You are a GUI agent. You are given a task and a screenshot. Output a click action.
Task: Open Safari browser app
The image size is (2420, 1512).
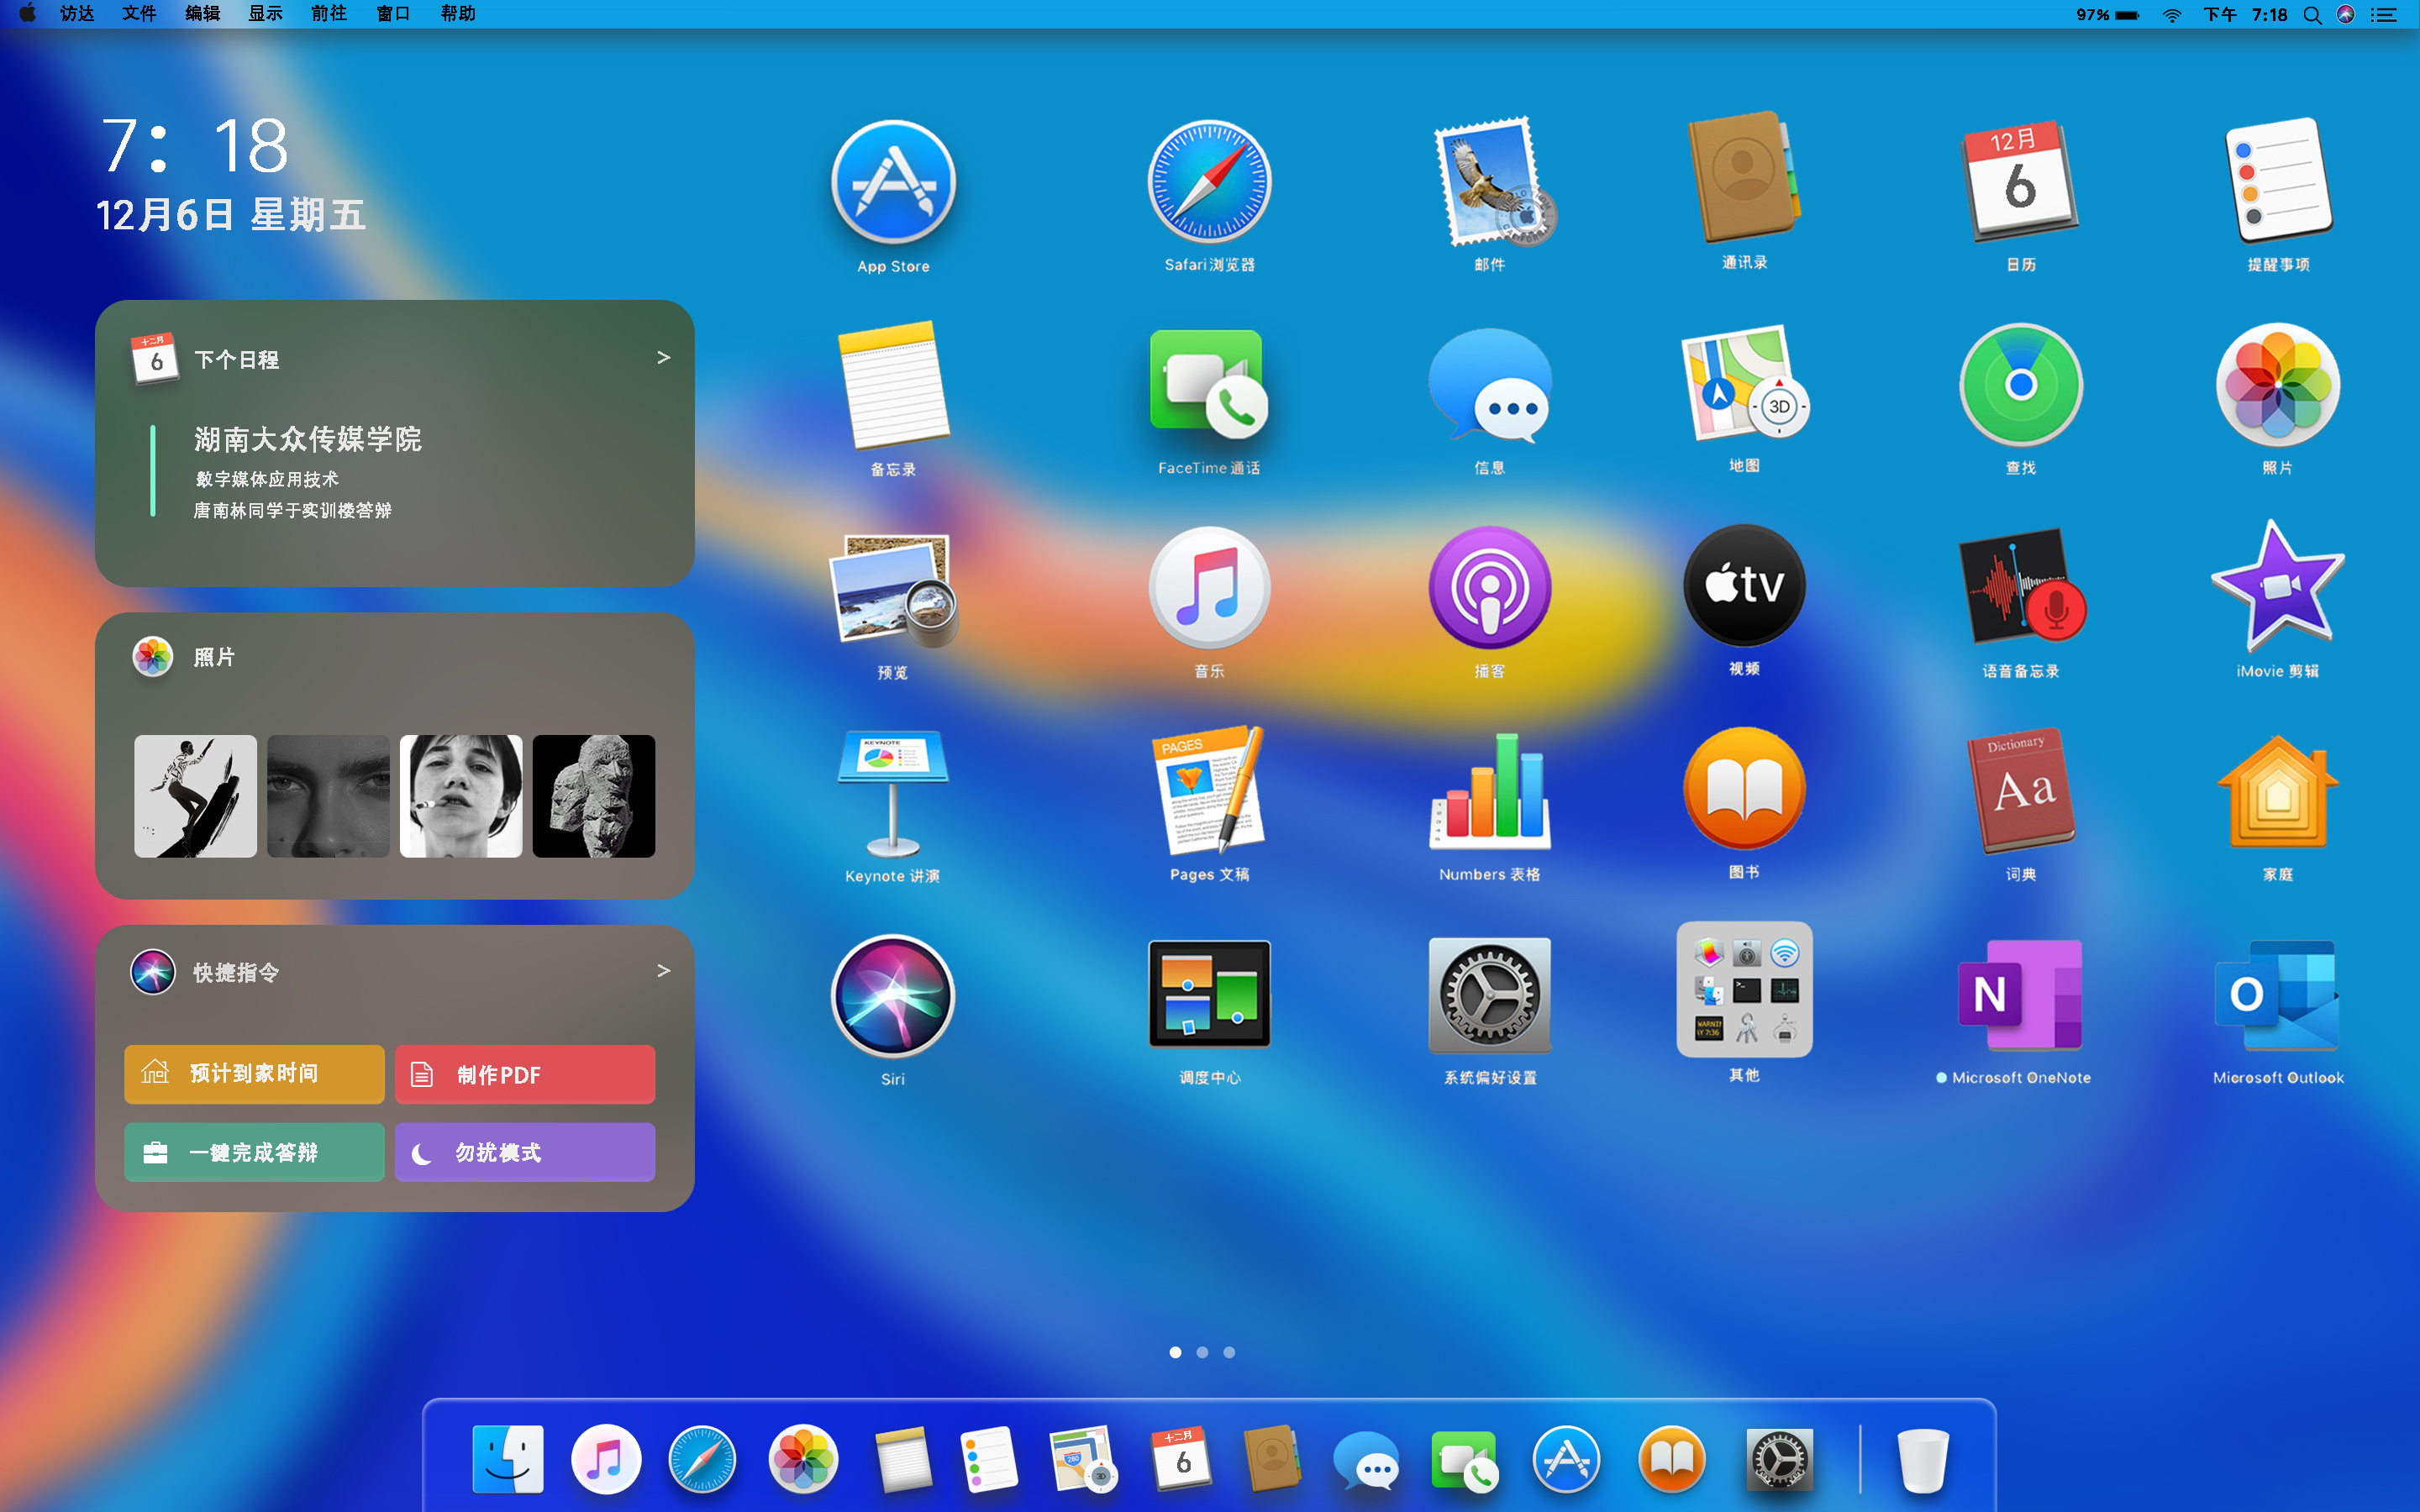point(1207,185)
